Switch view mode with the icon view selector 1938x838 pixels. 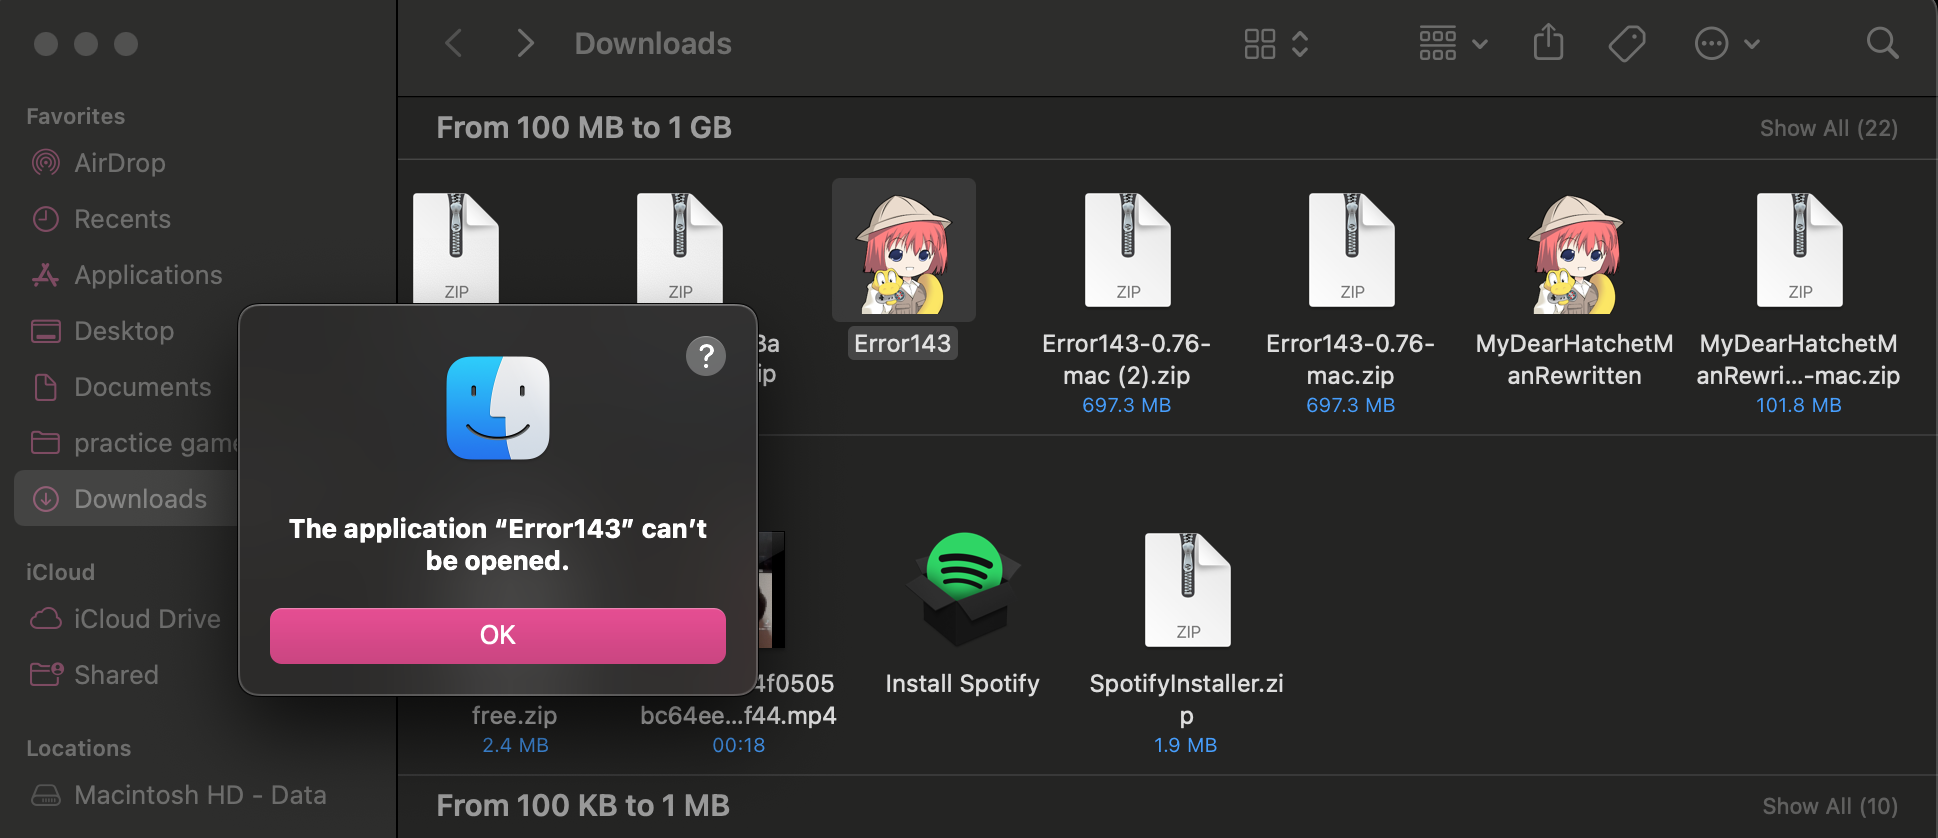click(x=1275, y=43)
